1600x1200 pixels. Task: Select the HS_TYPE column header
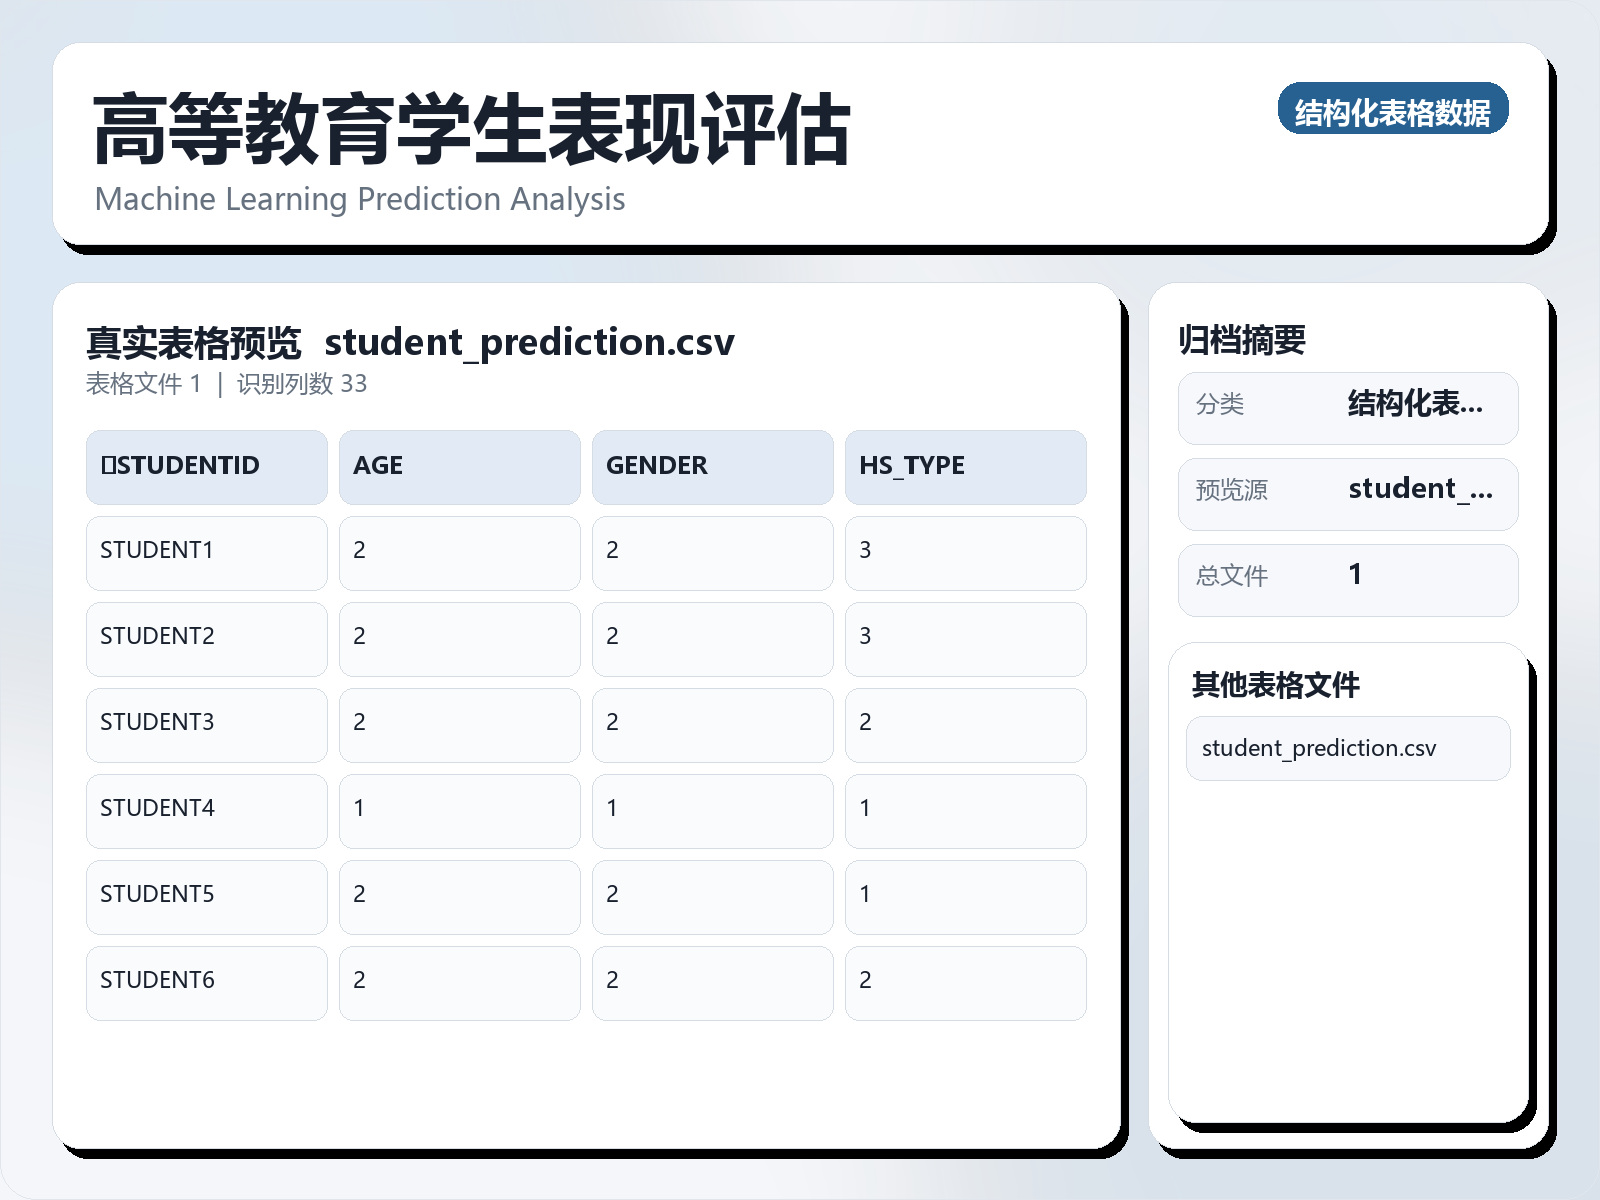click(911, 466)
